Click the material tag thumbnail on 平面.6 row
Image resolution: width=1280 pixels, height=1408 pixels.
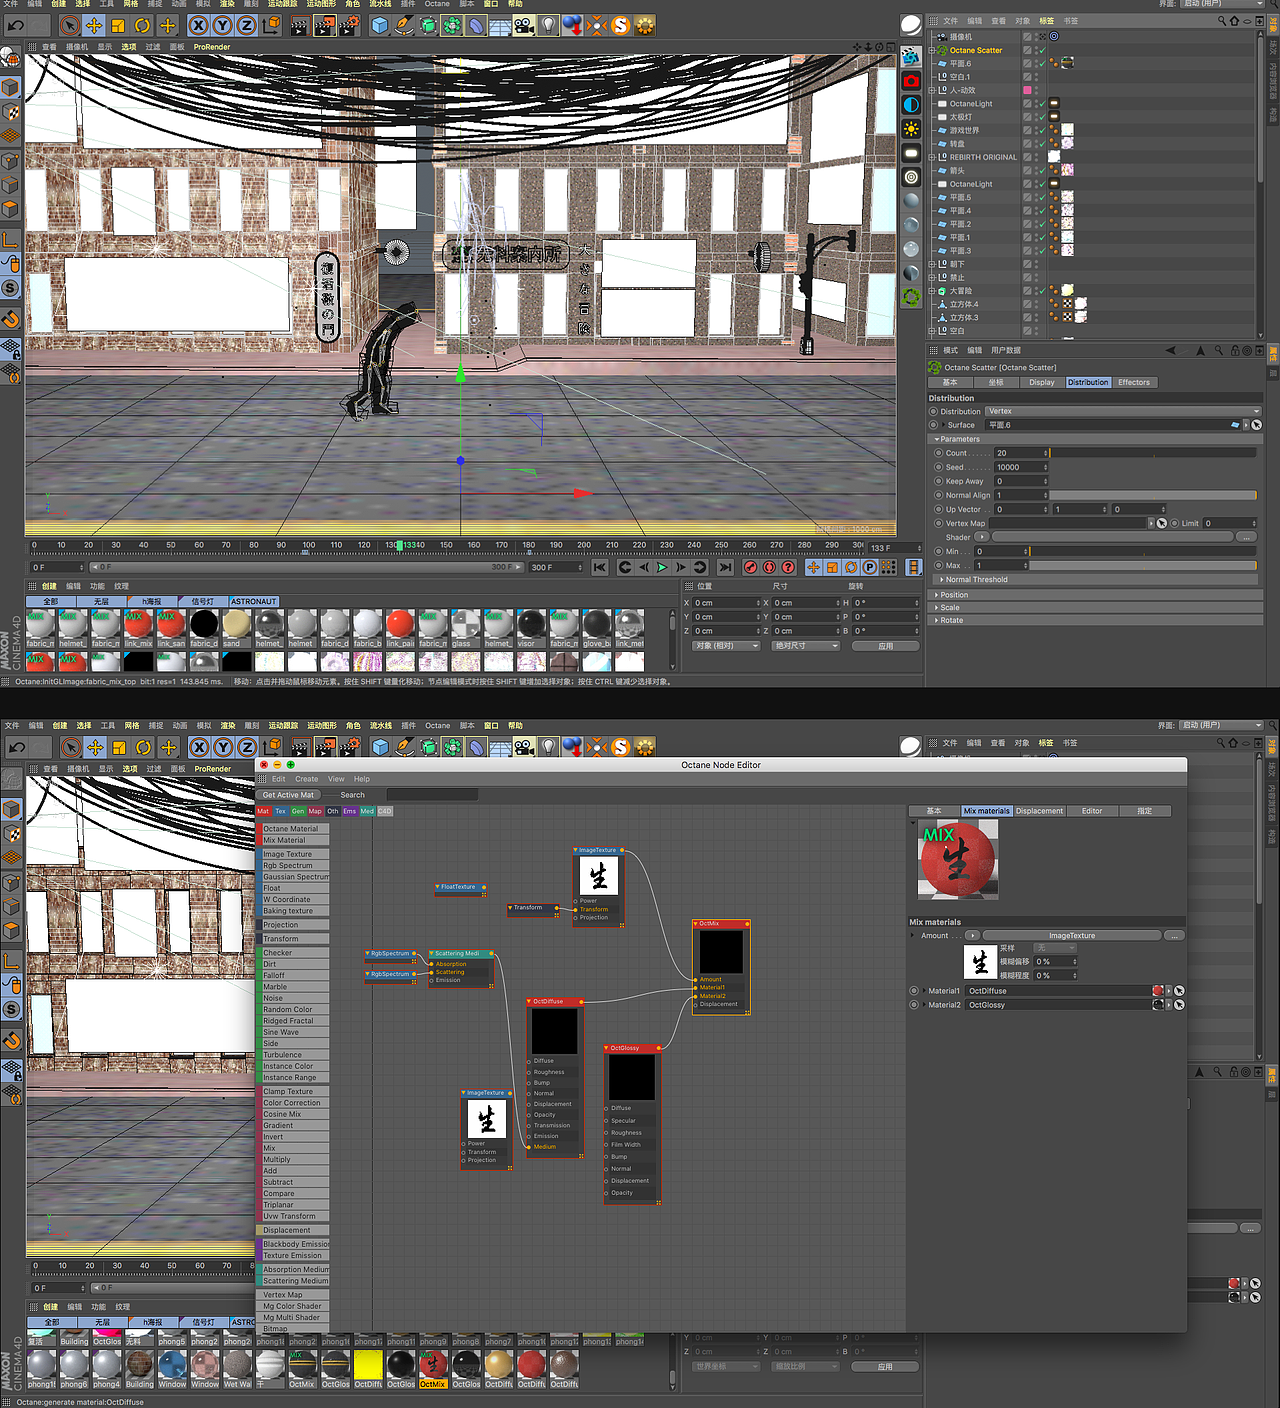1067,63
